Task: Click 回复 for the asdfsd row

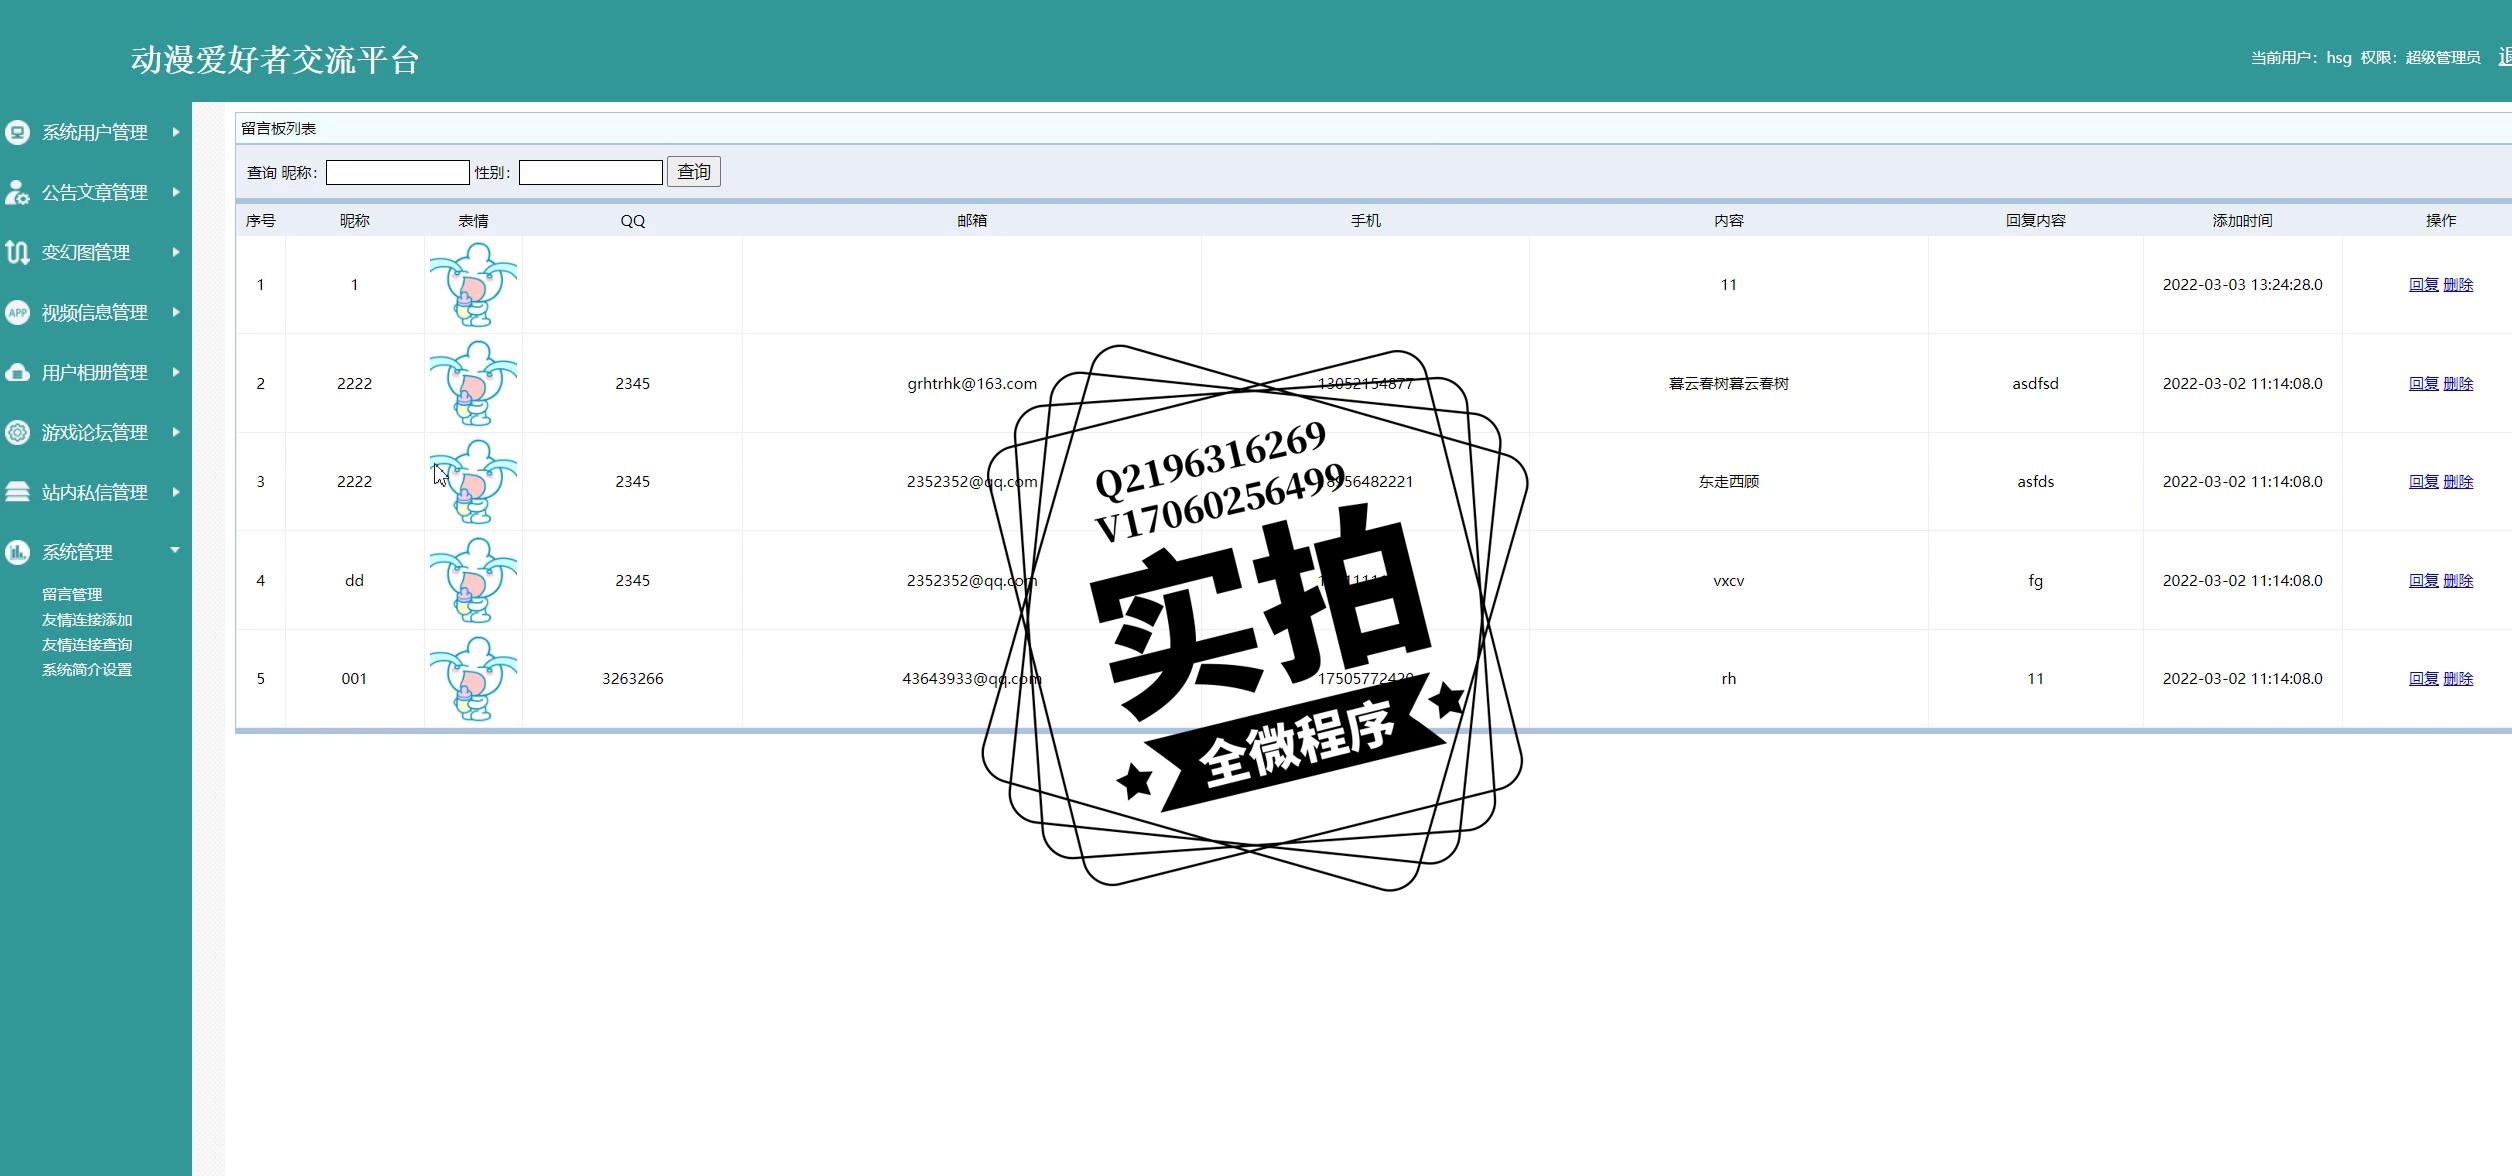Action: 2423,384
